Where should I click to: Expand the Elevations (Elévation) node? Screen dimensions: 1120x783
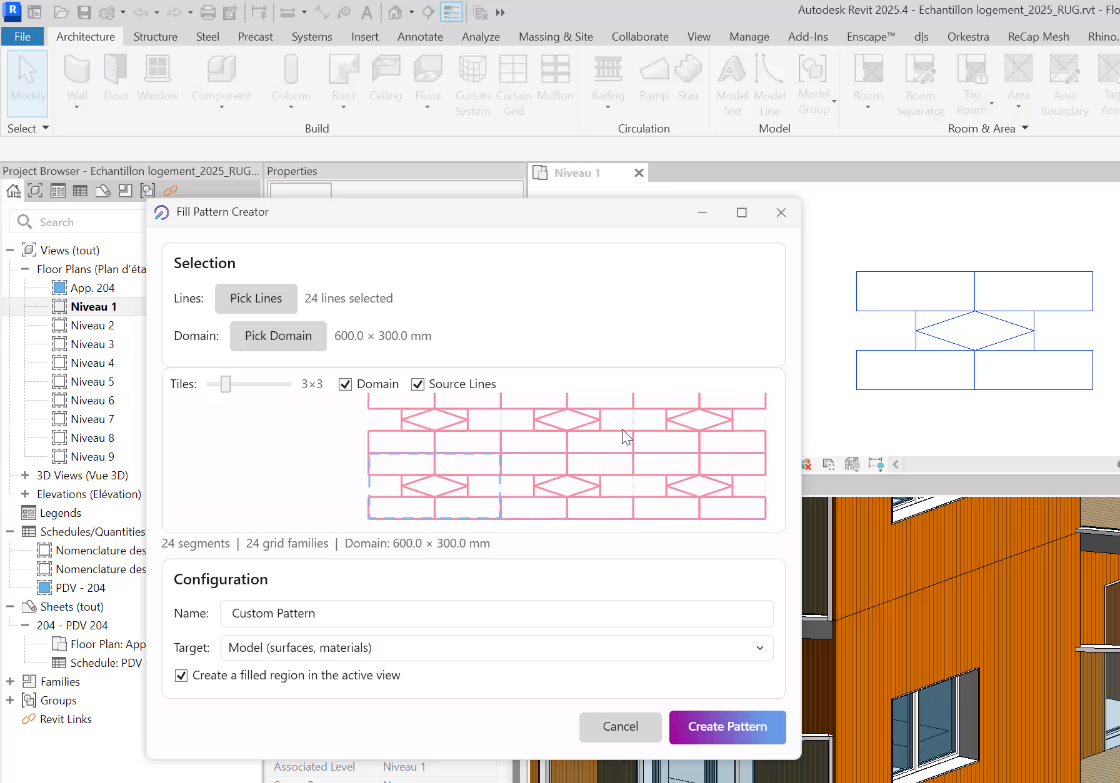point(25,494)
